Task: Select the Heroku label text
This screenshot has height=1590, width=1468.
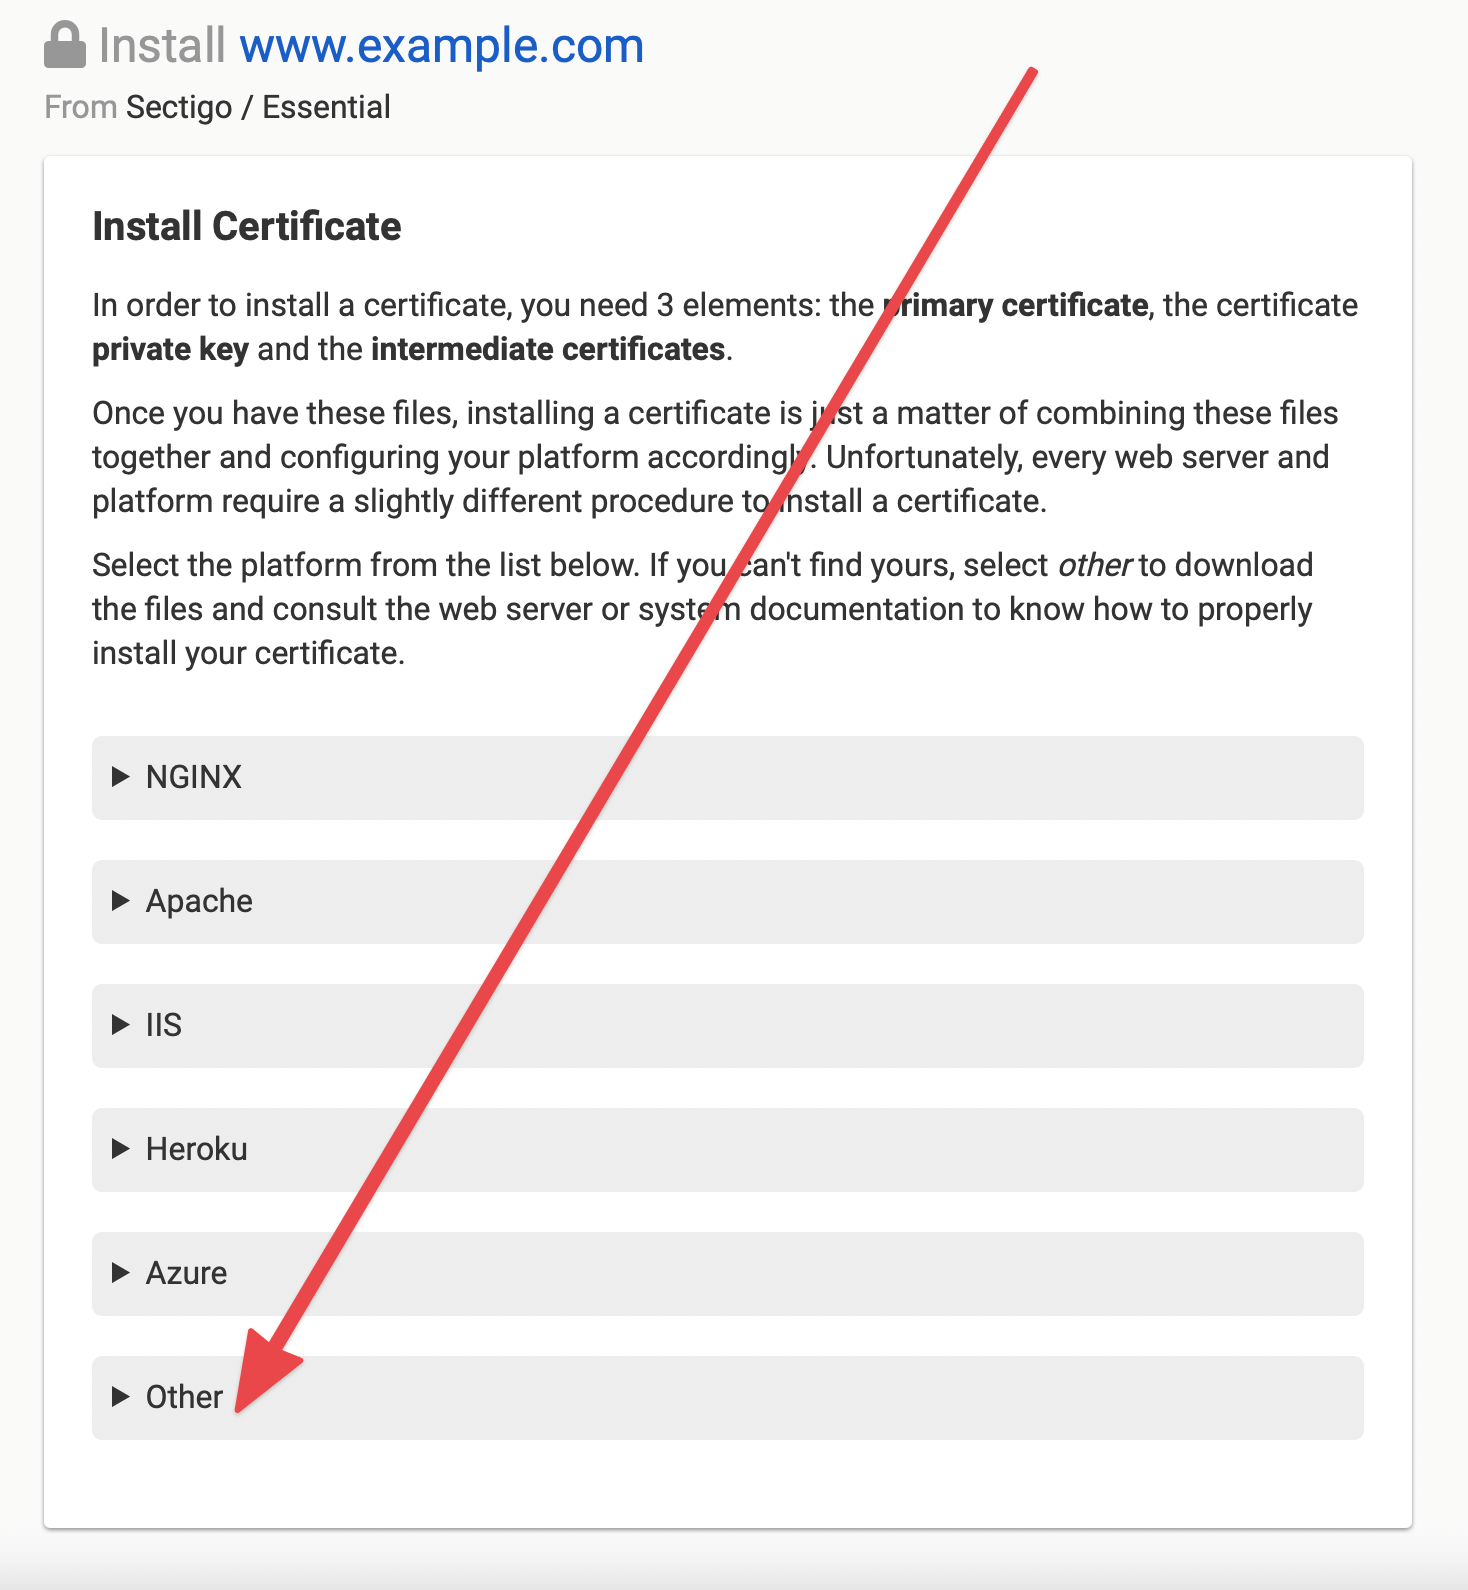Action: [x=197, y=1149]
